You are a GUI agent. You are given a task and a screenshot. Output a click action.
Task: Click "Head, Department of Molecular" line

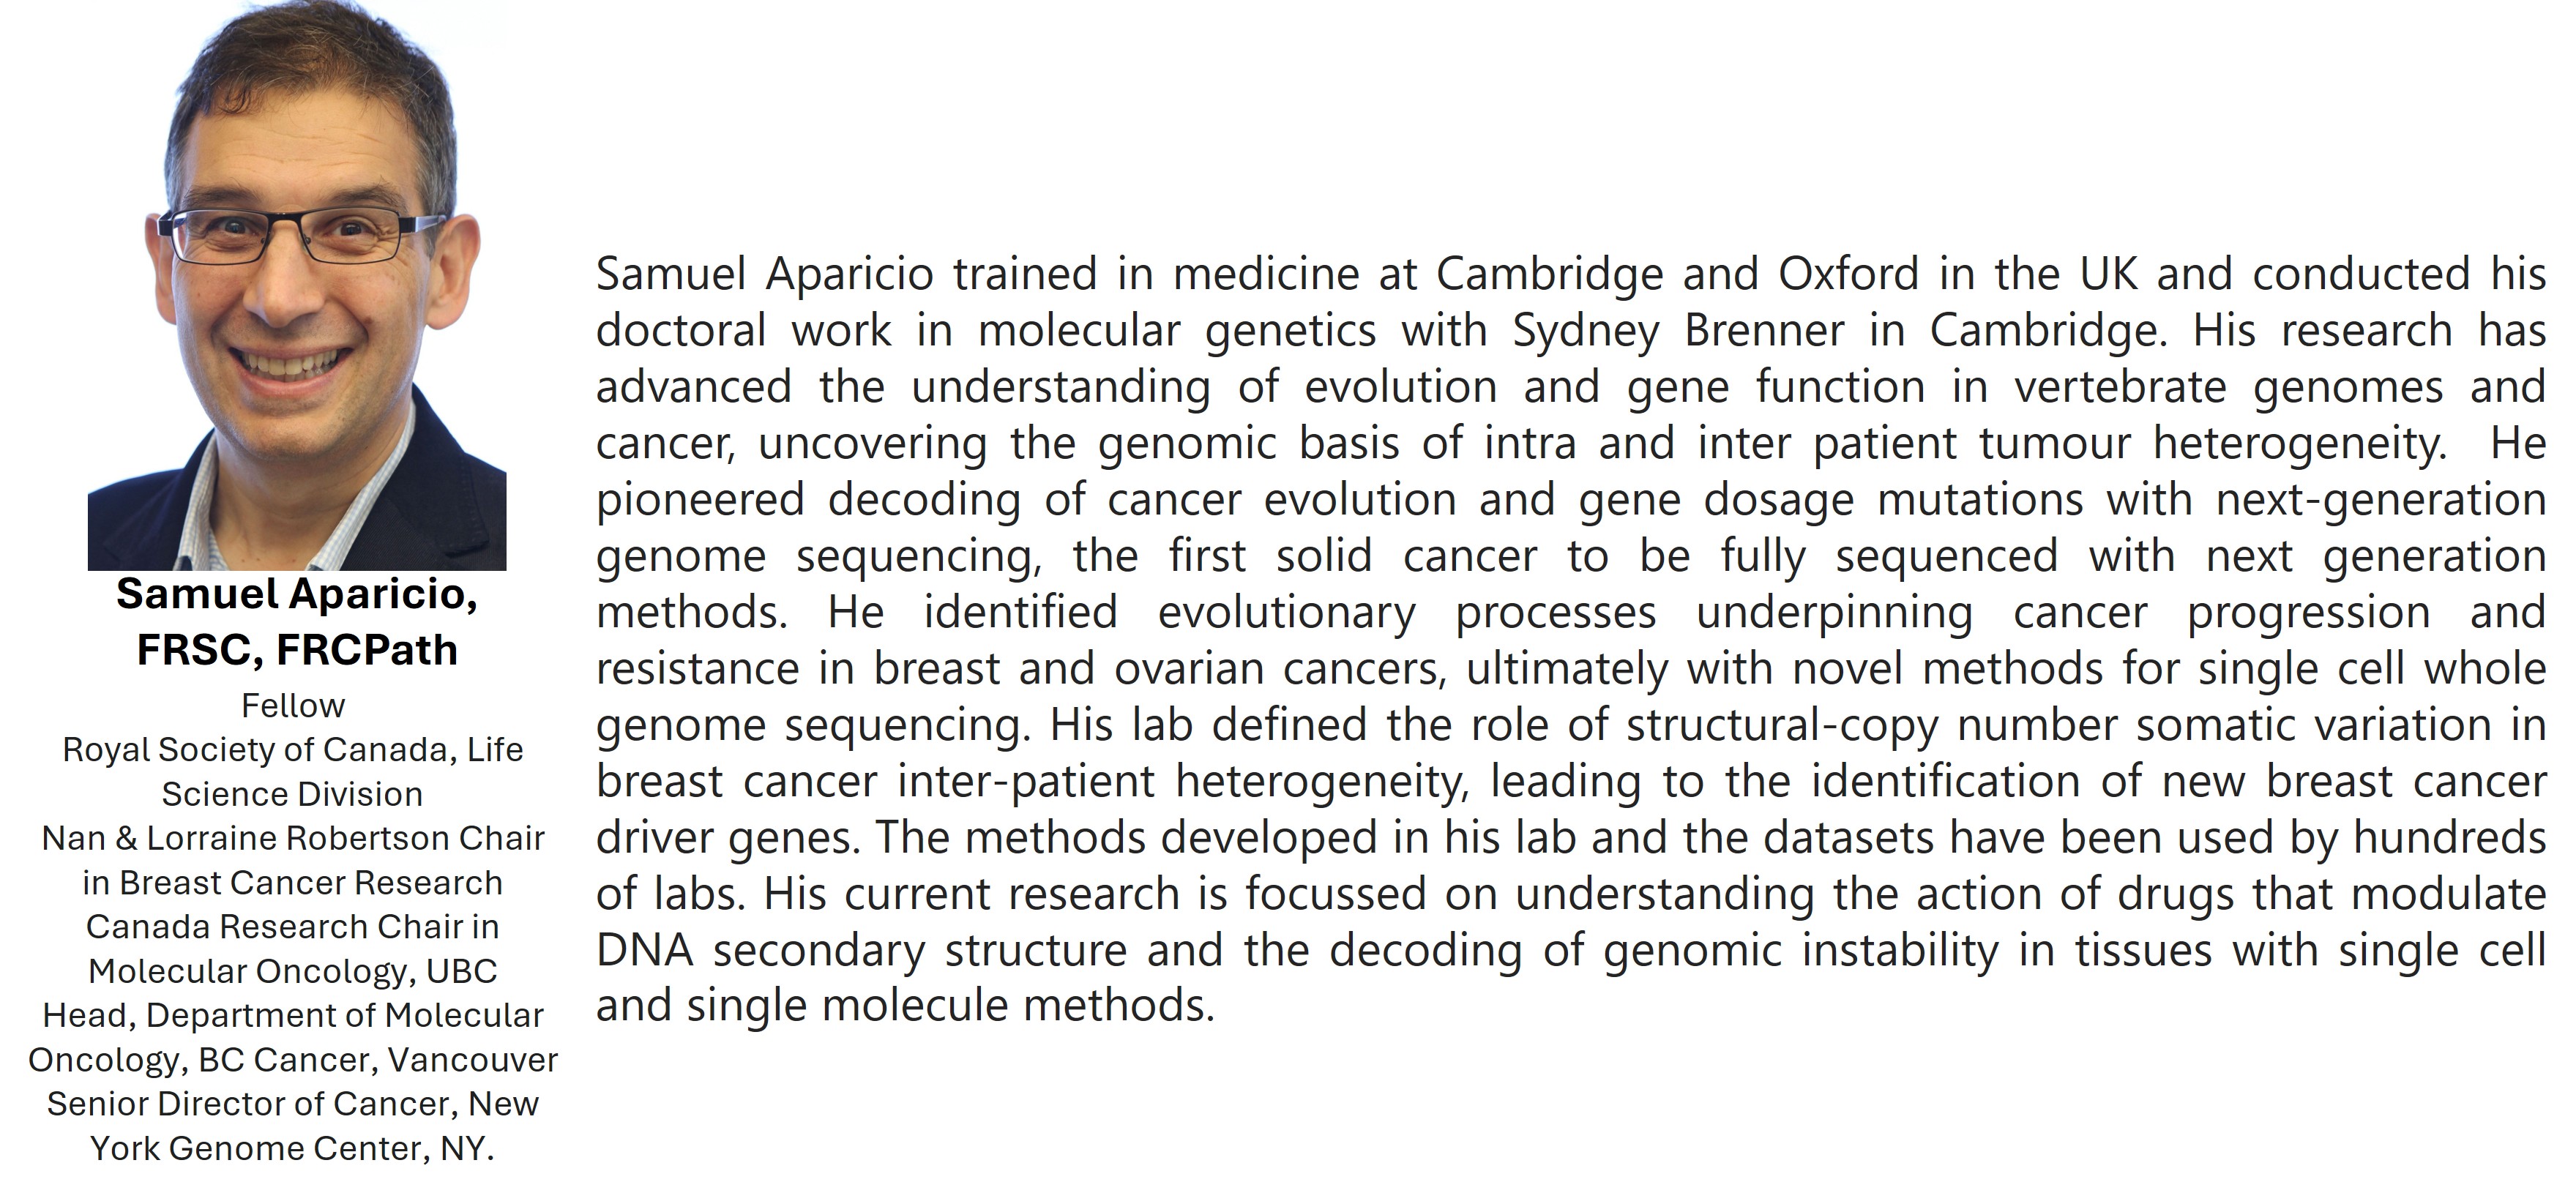click(293, 1015)
